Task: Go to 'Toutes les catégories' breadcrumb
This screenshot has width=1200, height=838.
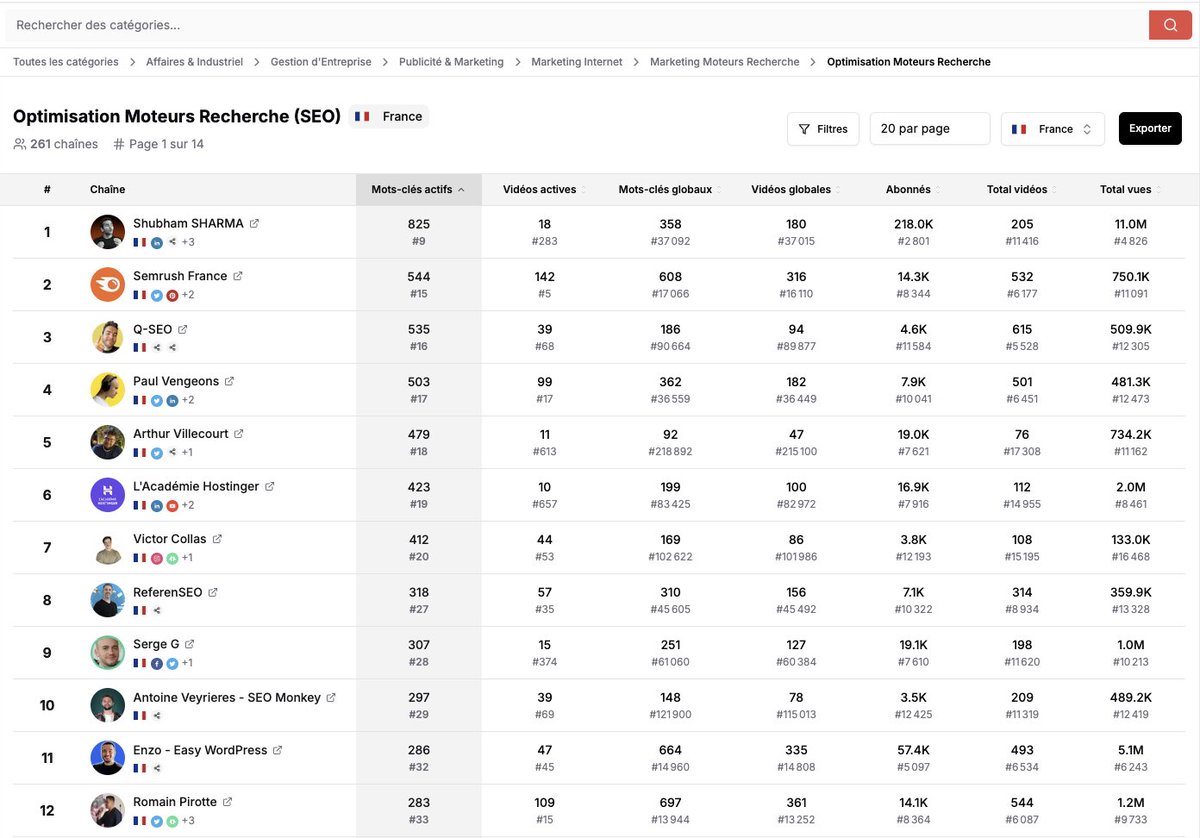Action: pos(66,62)
